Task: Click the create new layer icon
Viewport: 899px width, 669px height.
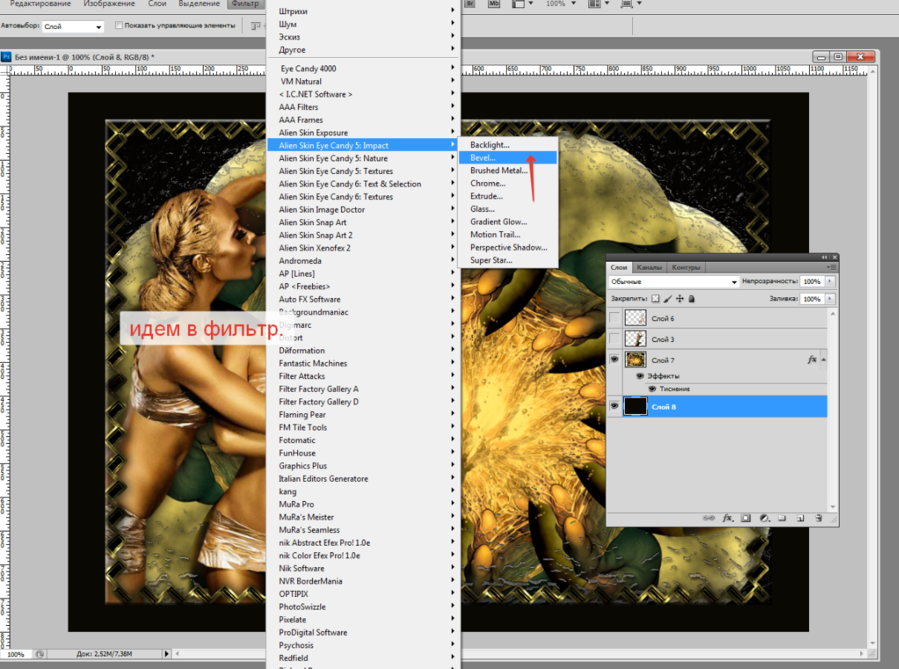Action: click(x=800, y=518)
